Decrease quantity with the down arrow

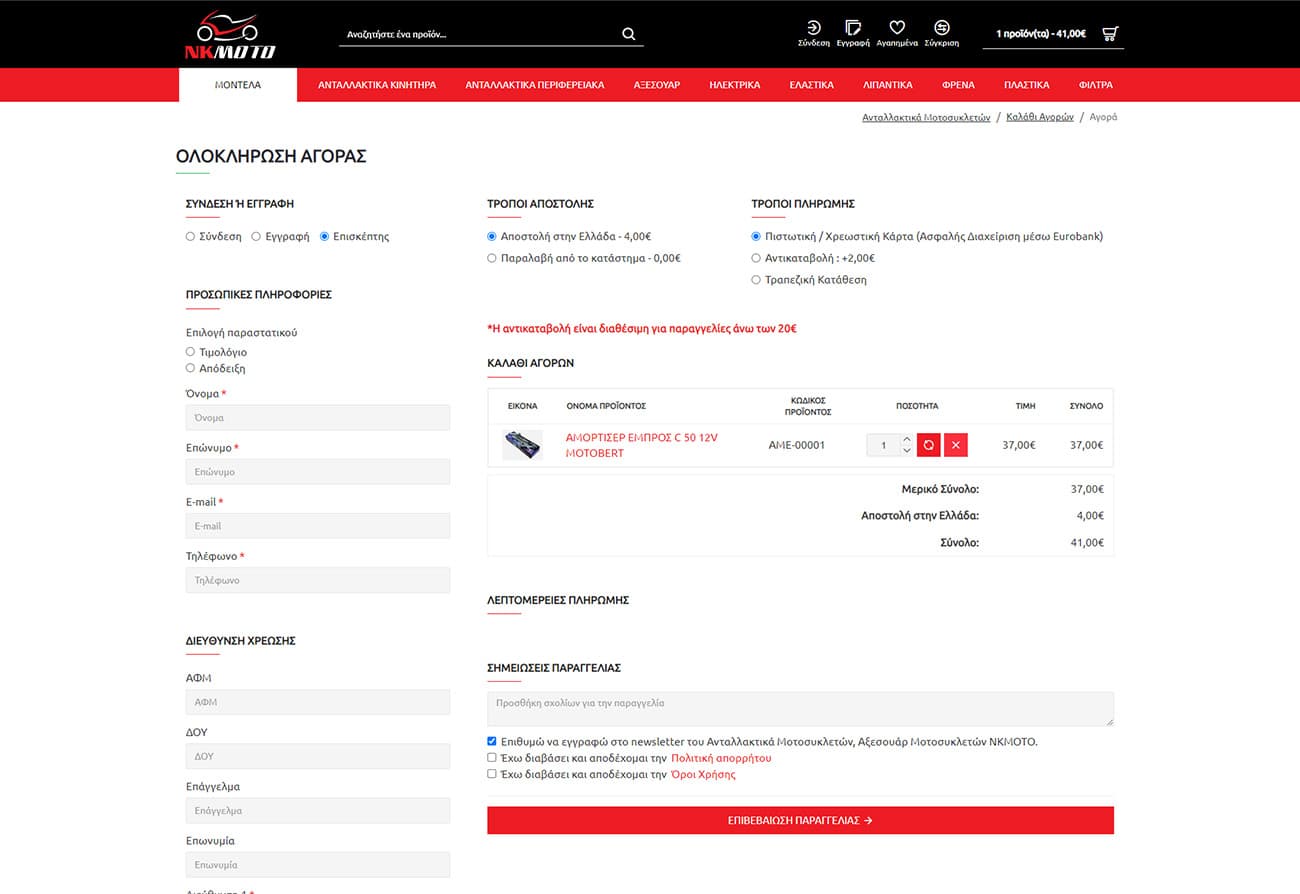pyautogui.click(x=907, y=451)
